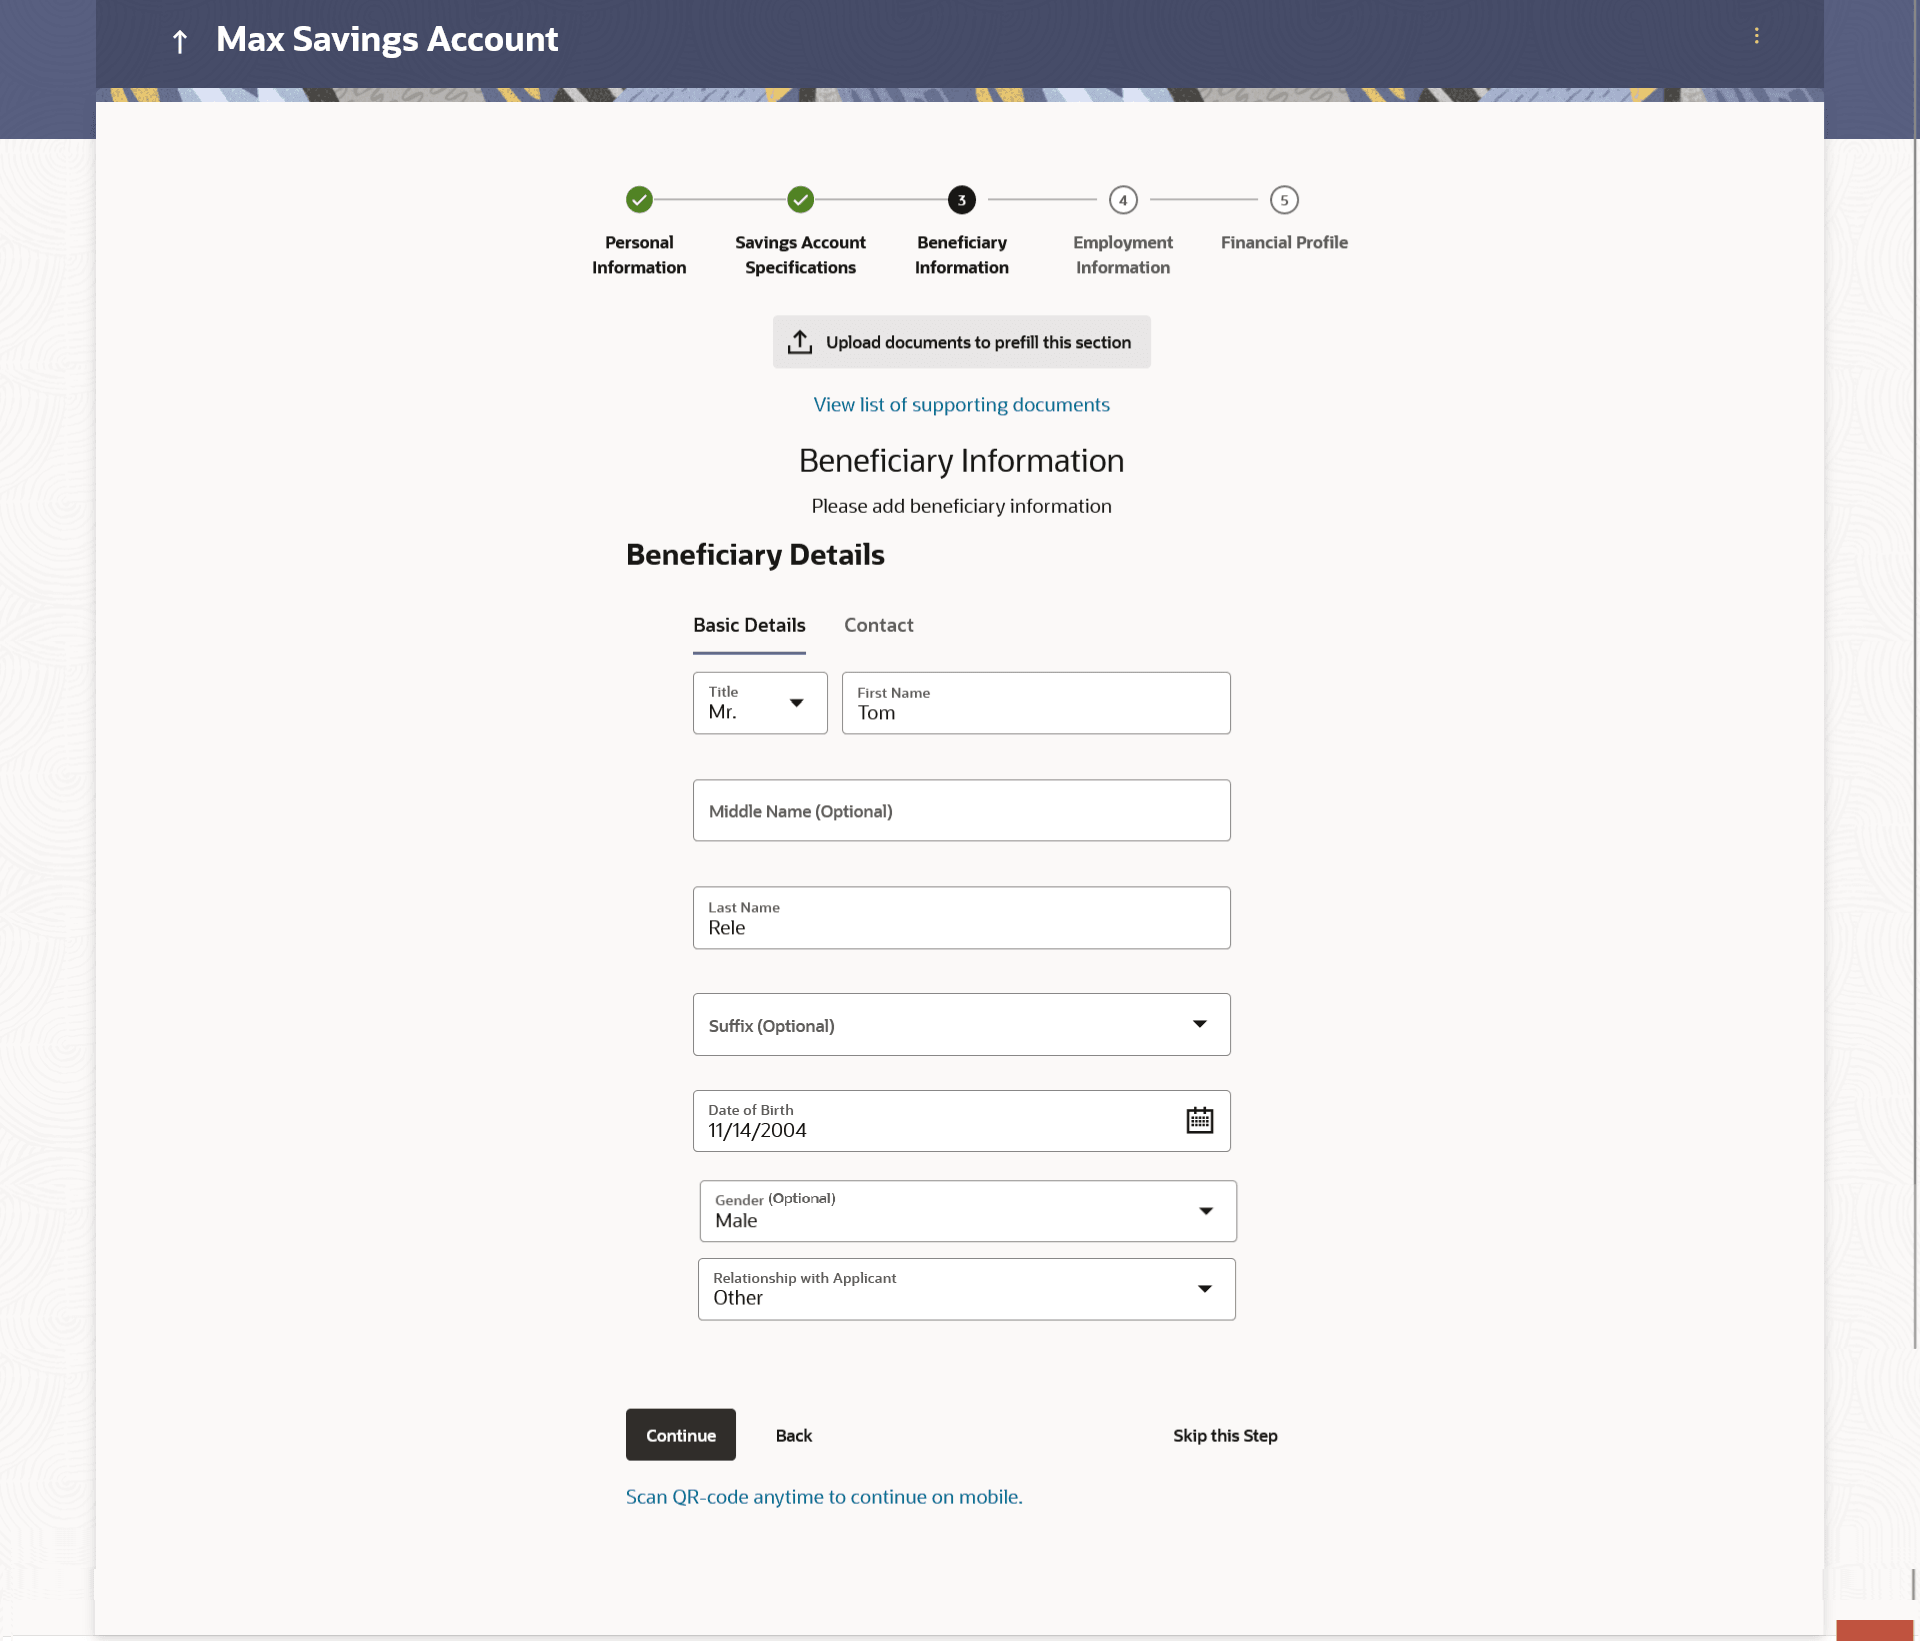The width and height of the screenshot is (1920, 1641).
Task: Click the back arrow beside Max Savings Account
Action: pyautogui.click(x=180, y=41)
